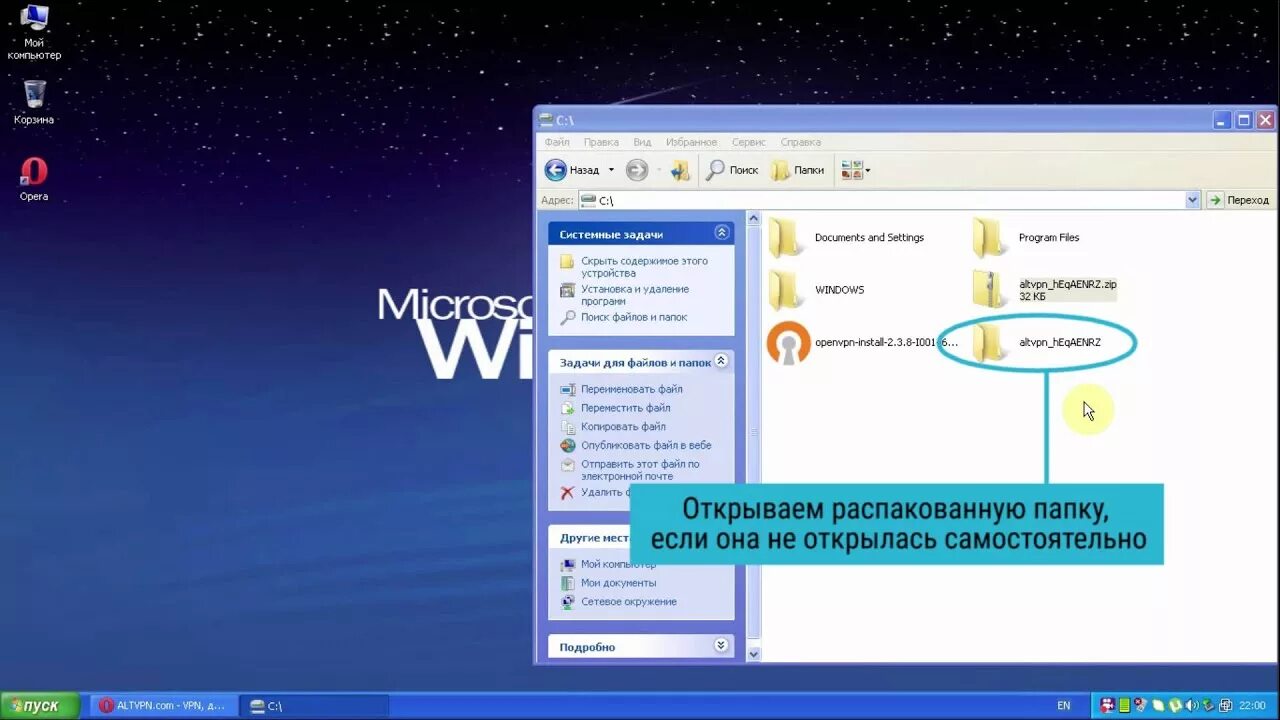Switch to ALTVPN.com Opera taskbar button
This screenshot has height=720, width=1280.
(x=164, y=706)
